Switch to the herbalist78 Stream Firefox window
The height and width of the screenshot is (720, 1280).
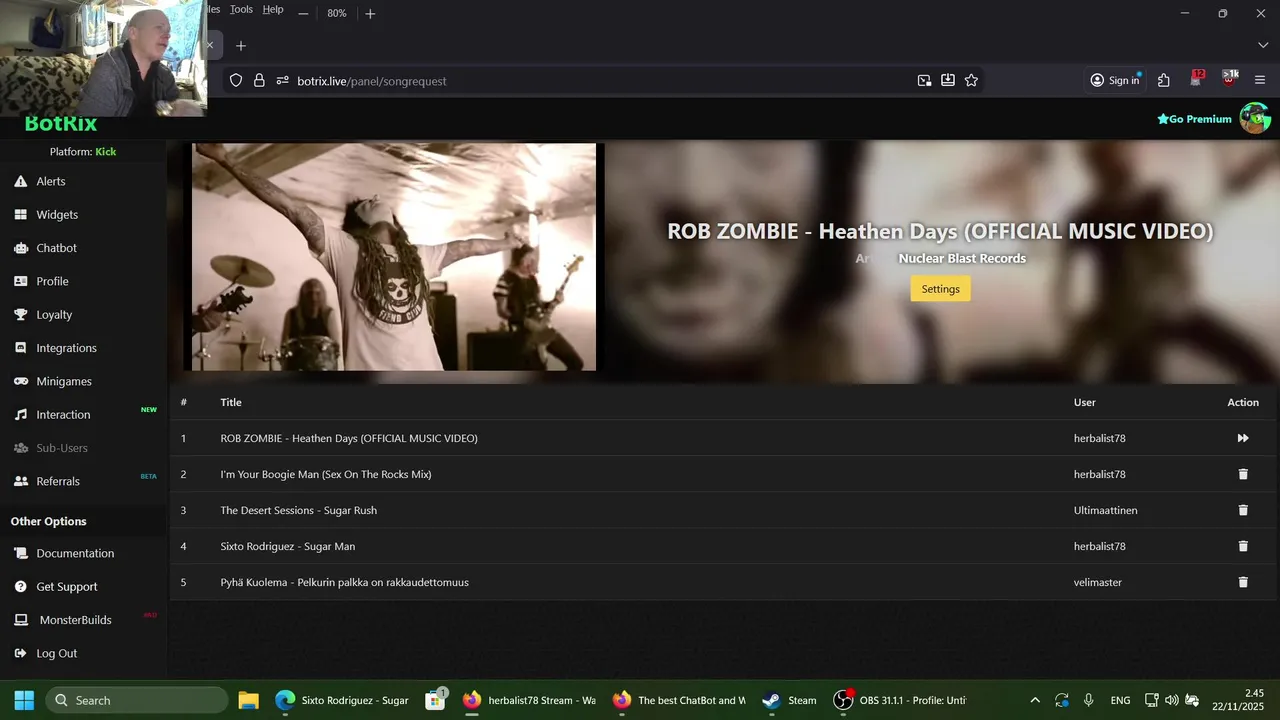(x=528, y=700)
